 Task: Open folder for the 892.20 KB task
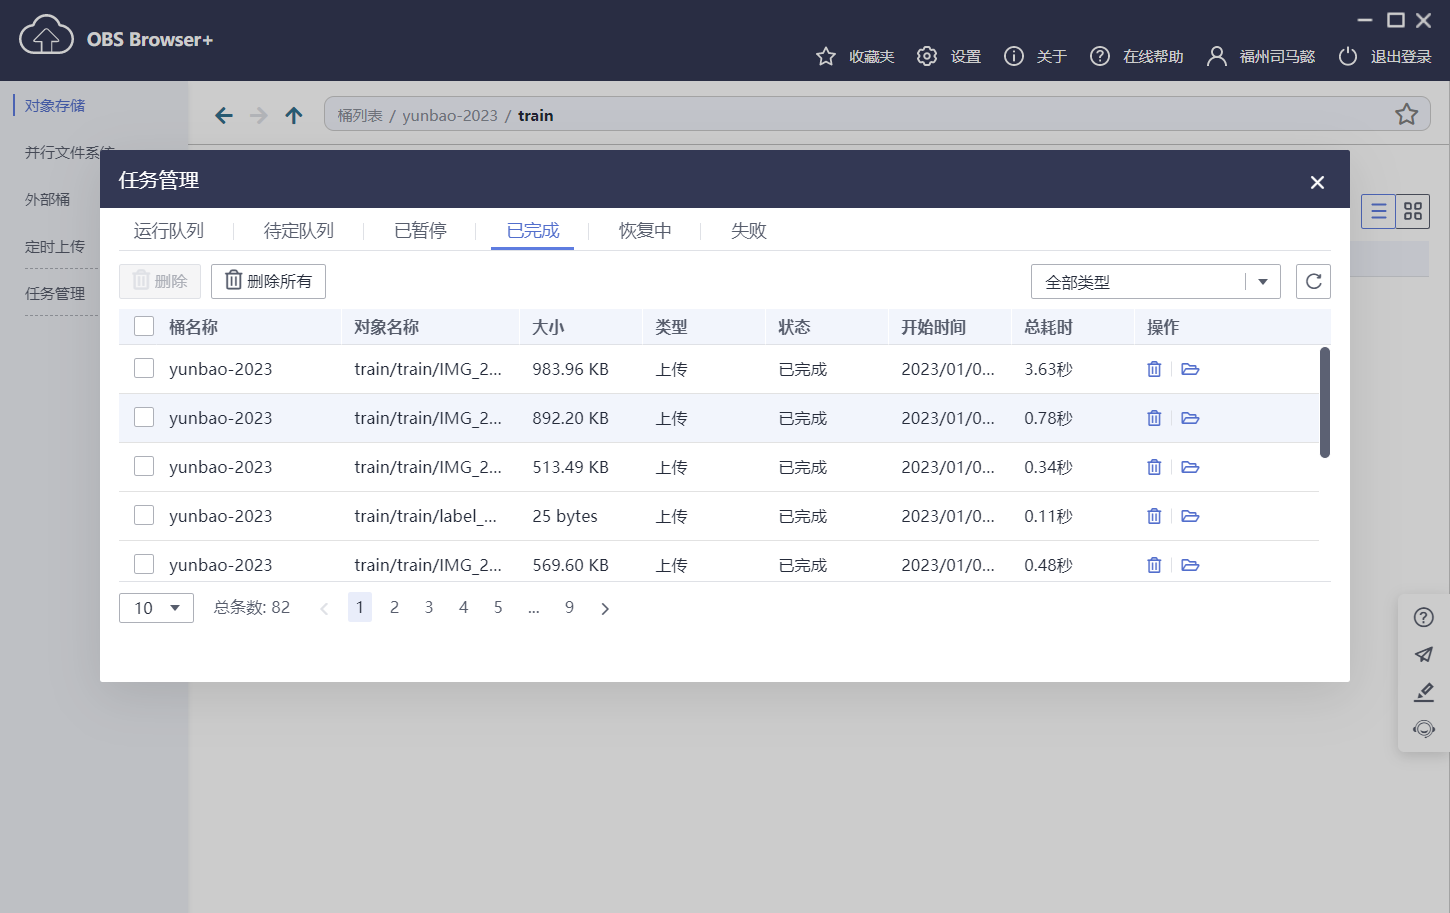1190,418
